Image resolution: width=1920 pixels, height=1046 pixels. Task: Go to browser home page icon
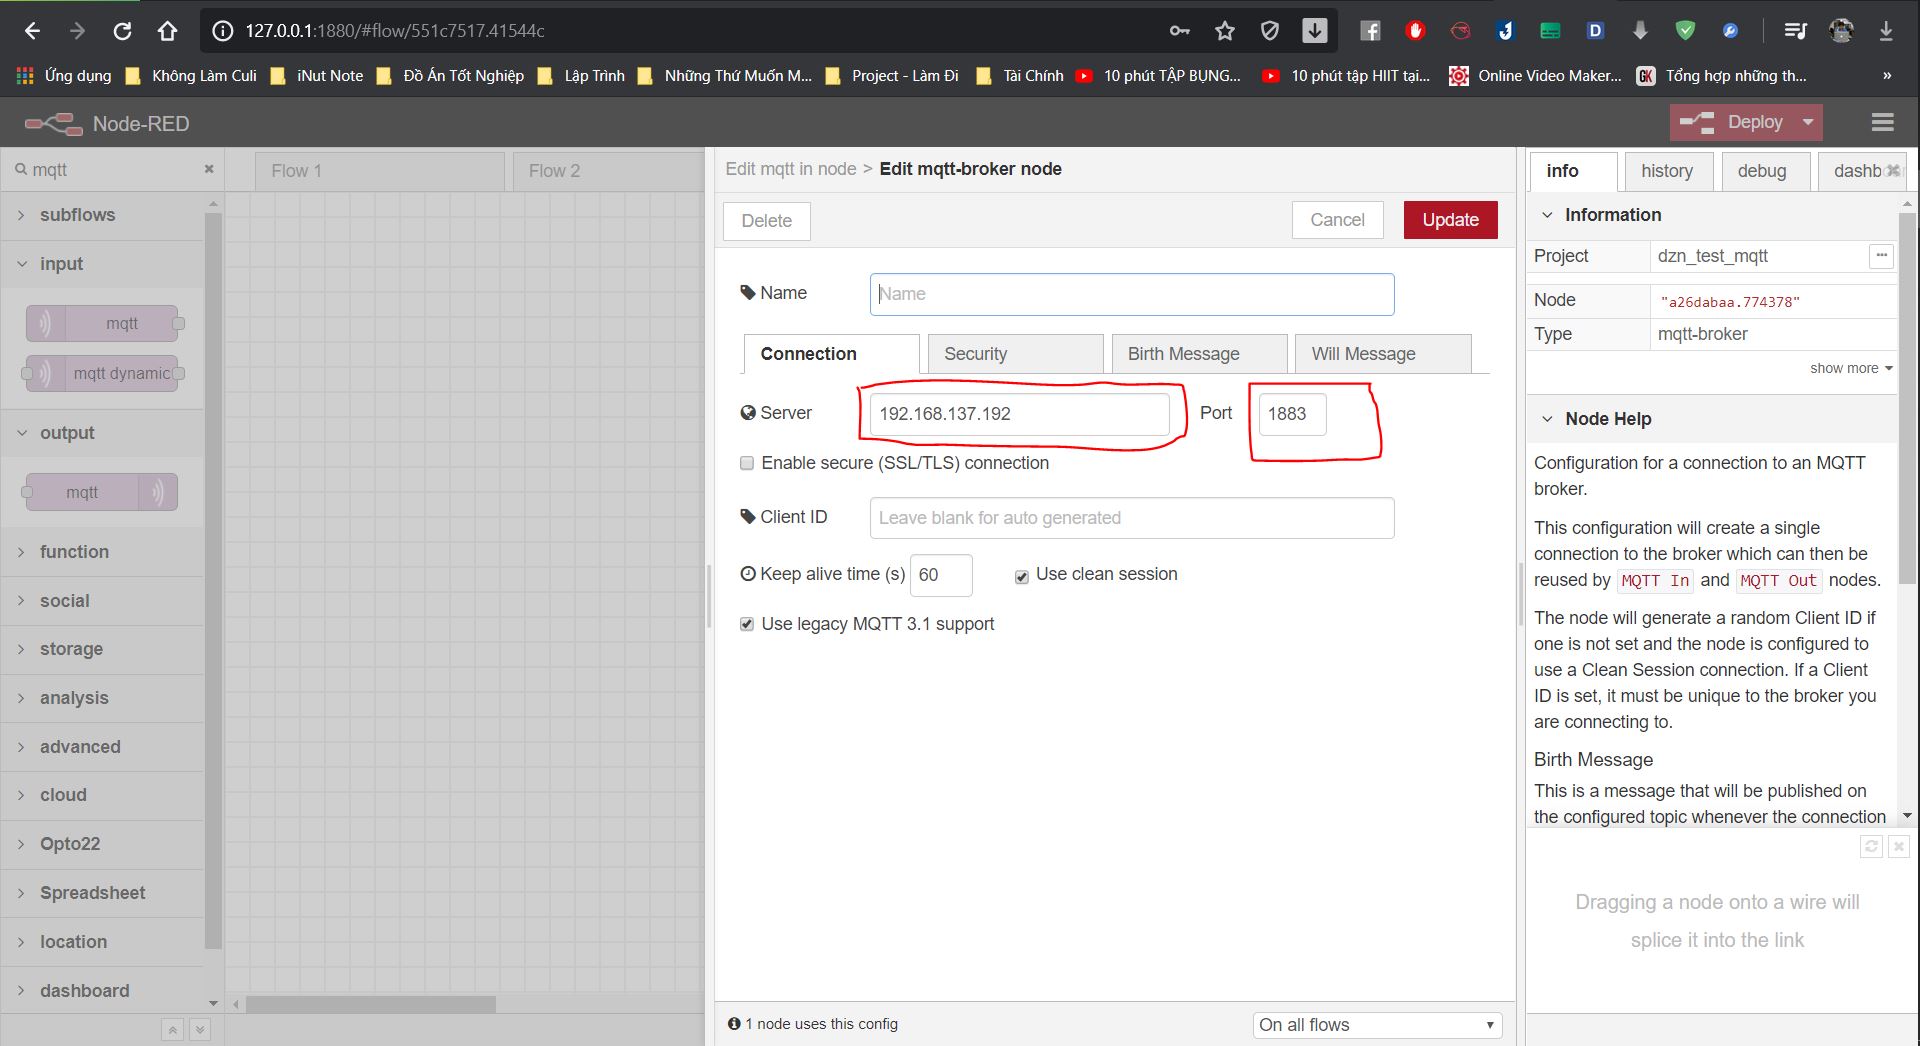coord(167,31)
